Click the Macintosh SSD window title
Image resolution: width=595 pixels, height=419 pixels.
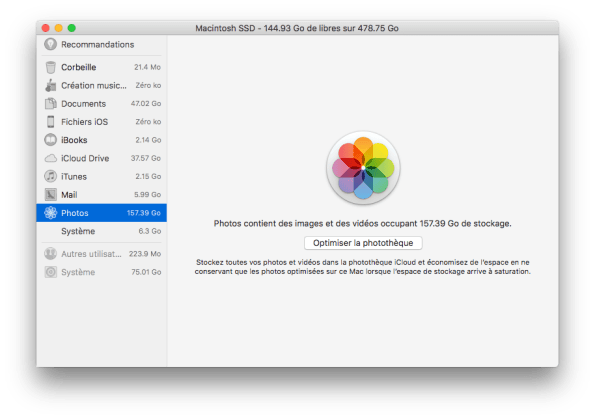click(x=297, y=28)
